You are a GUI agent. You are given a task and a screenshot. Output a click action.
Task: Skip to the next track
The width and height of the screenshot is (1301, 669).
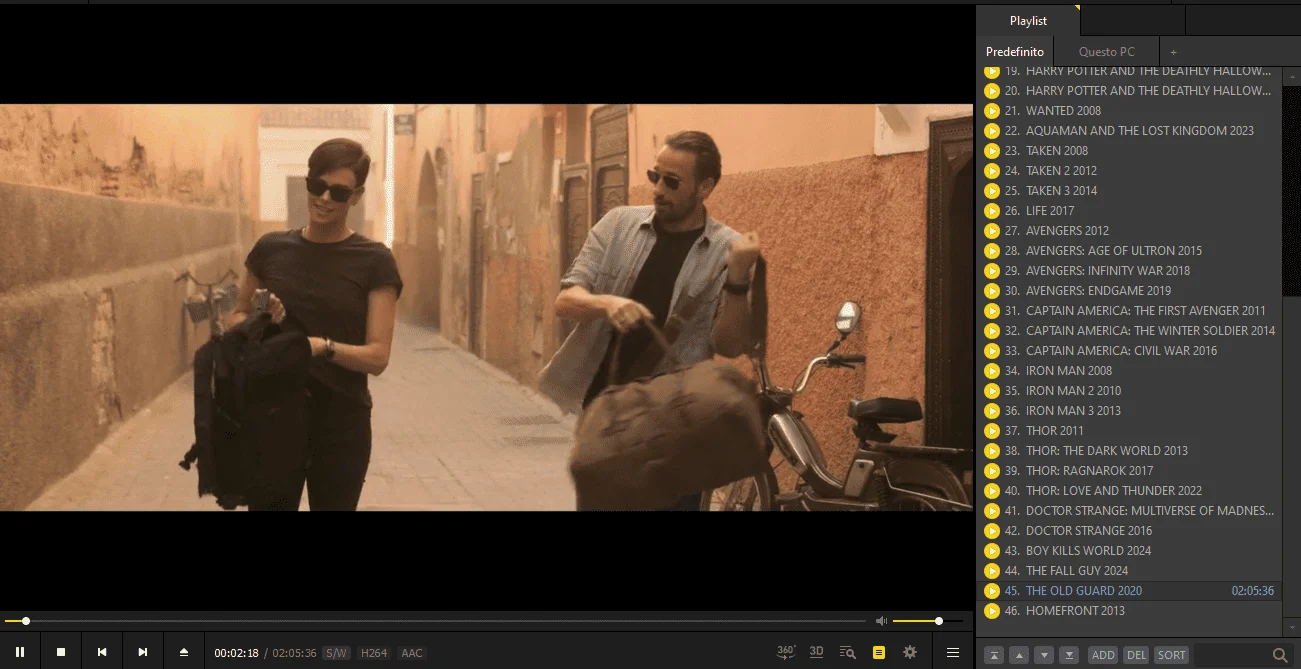click(143, 652)
